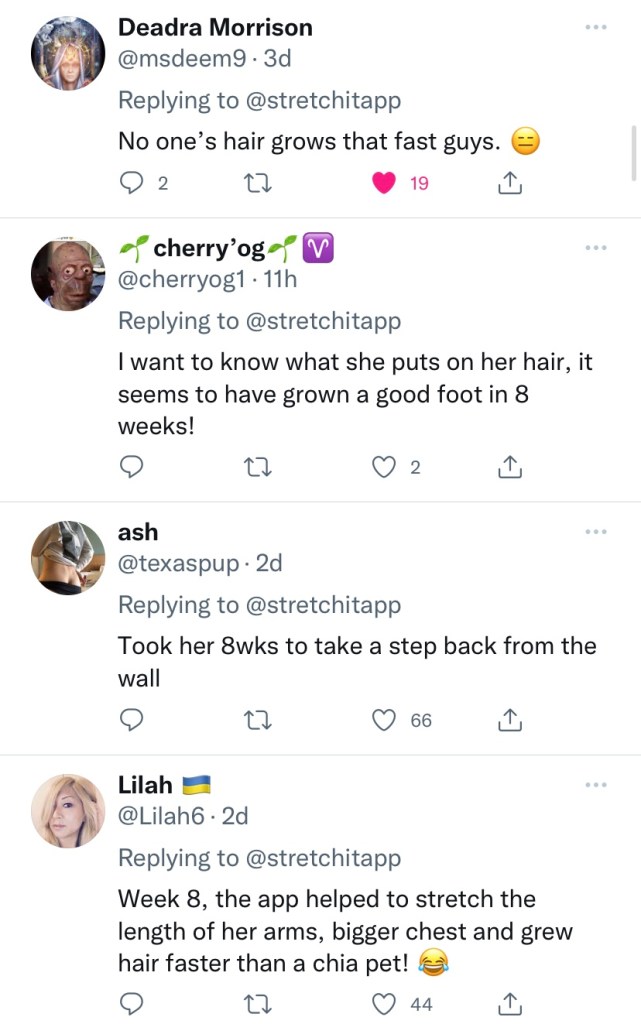The image size is (641, 1024).
Task: Open @stretchitapp link in Lilah's reply
Action: pos(324,858)
